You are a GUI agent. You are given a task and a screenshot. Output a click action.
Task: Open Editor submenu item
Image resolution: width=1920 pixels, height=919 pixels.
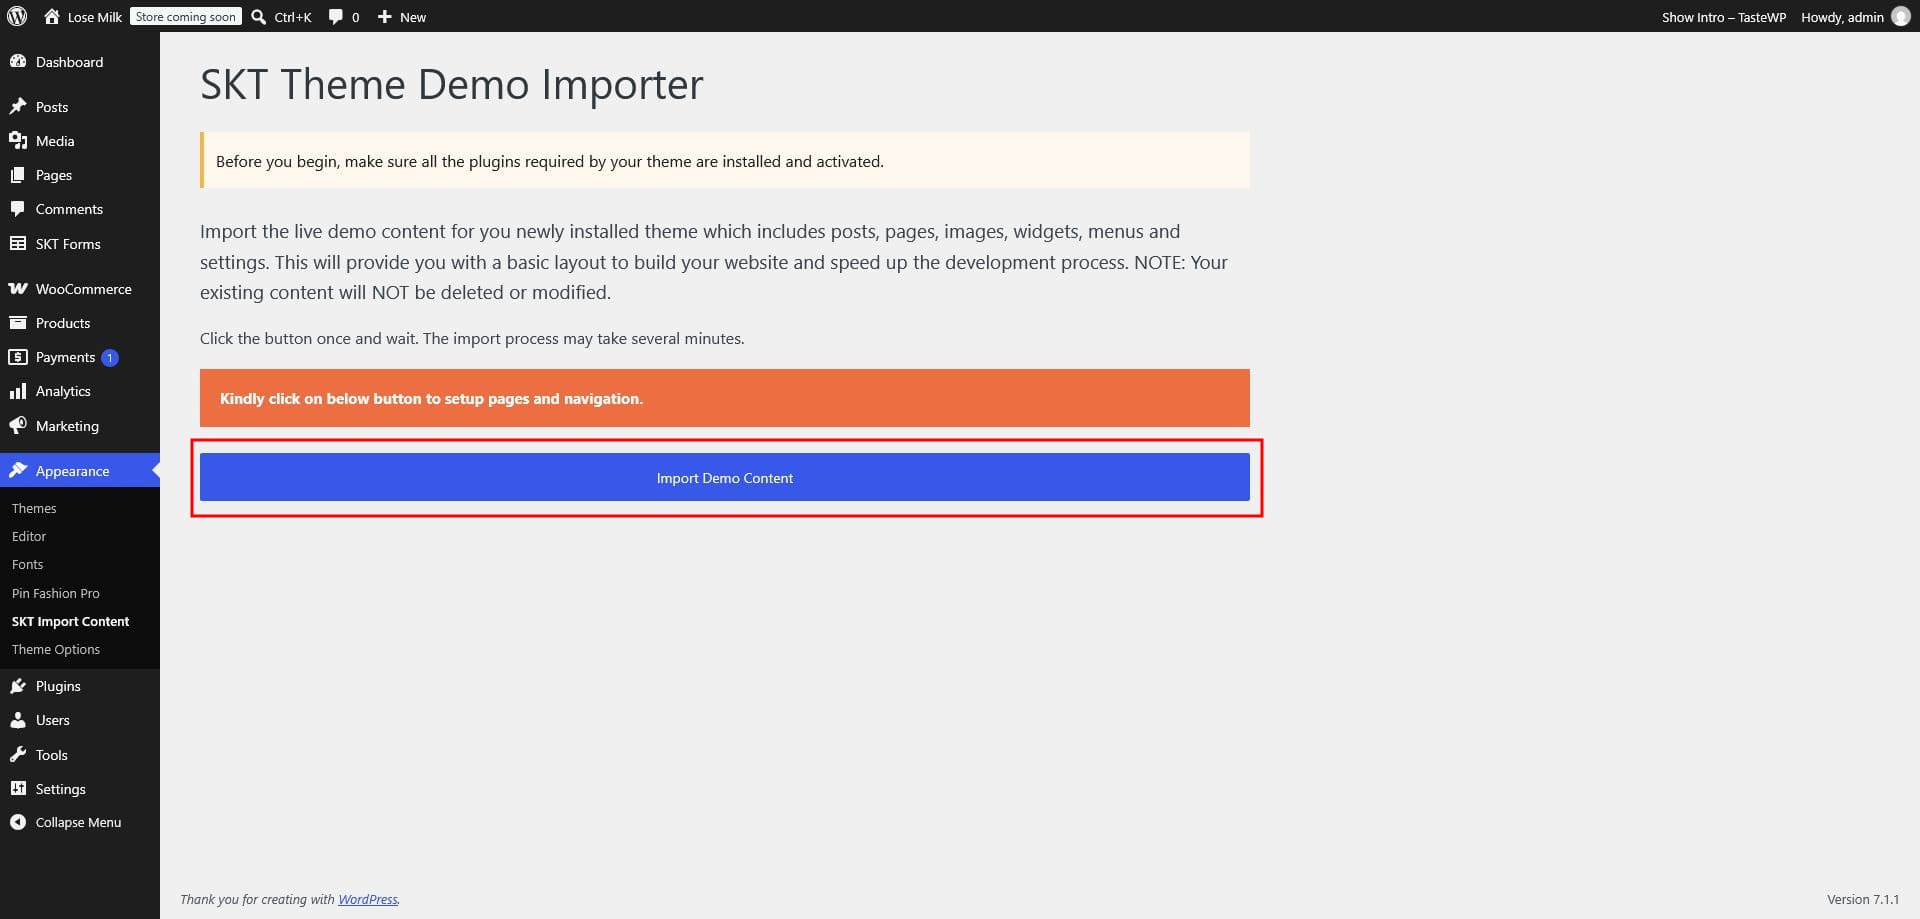[x=29, y=536]
